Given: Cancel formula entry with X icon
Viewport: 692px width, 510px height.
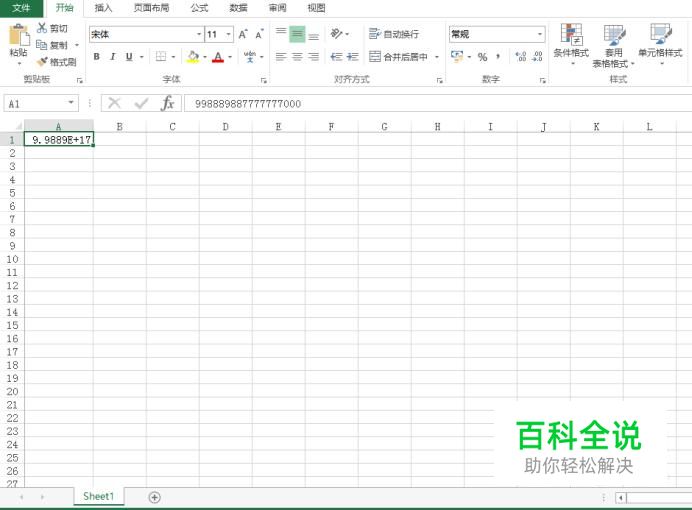Looking at the screenshot, I should click(114, 103).
